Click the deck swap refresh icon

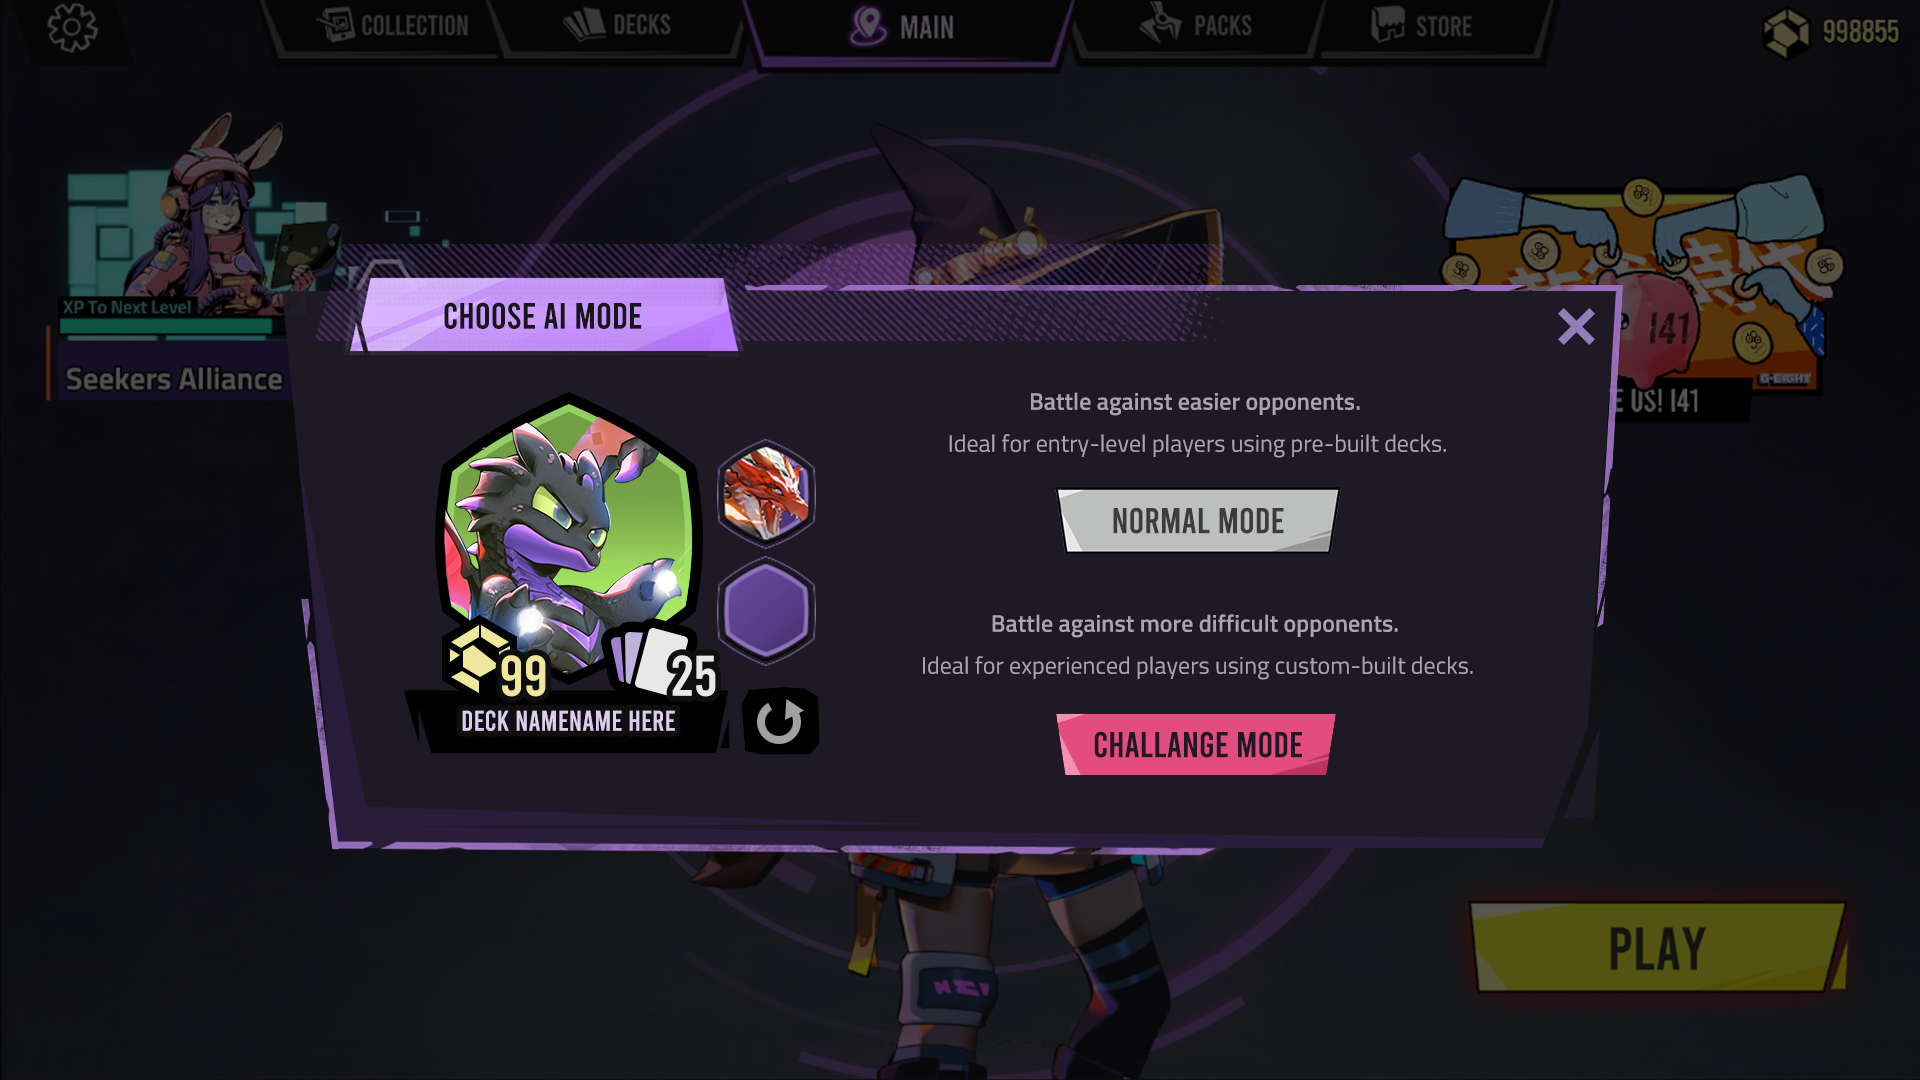tap(780, 721)
